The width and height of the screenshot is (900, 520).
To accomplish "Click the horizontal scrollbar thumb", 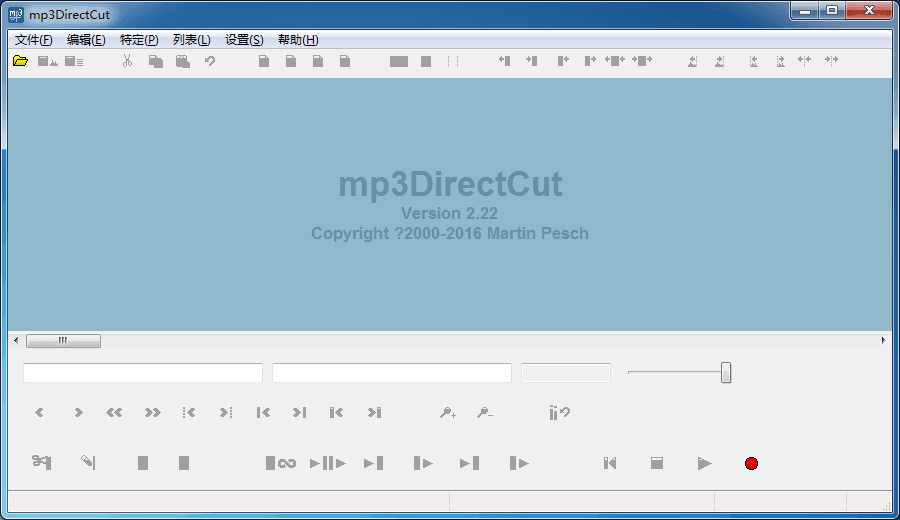I will pyautogui.click(x=63, y=341).
